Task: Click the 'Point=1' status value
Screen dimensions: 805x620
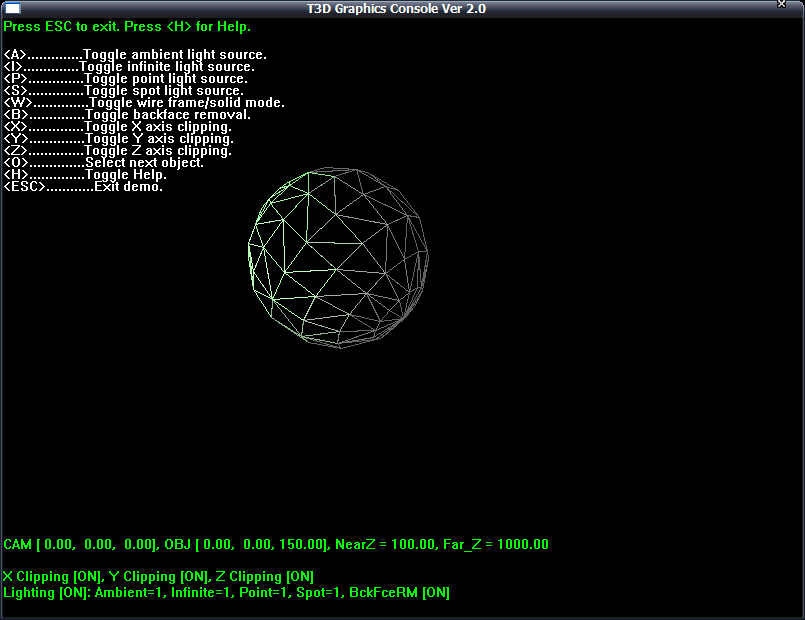Action: tap(265, 593)
